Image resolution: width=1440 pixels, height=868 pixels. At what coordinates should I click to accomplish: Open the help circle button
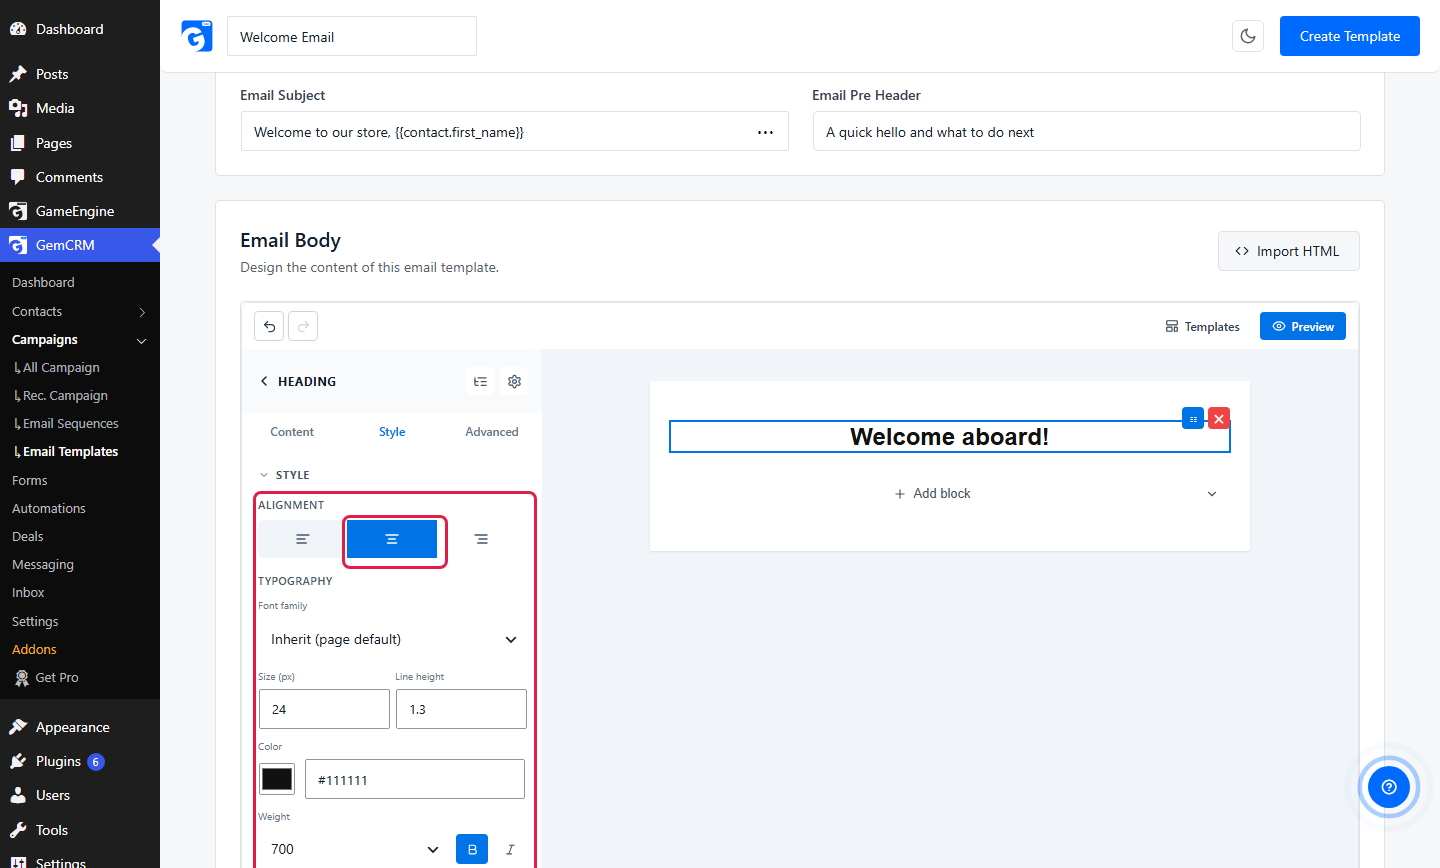1388,787
